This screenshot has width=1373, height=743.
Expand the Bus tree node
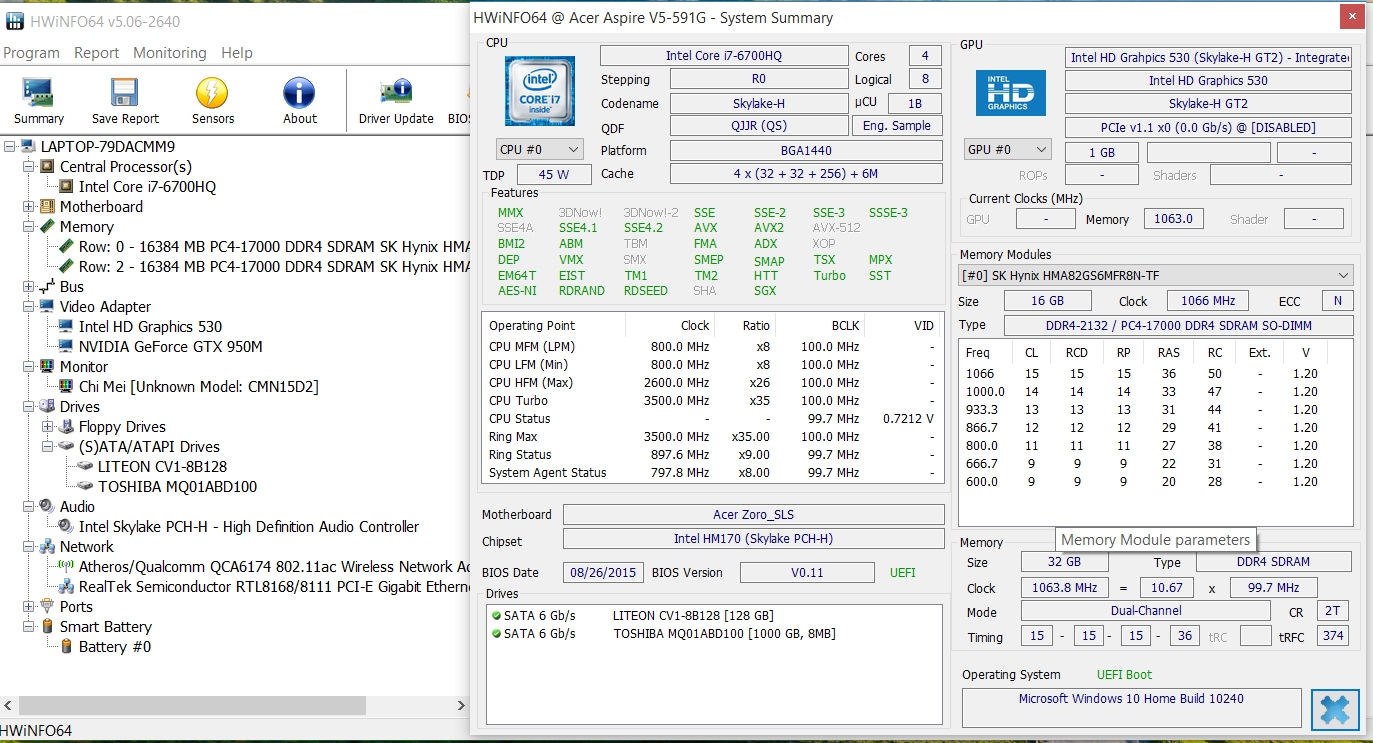pyautogui.click(x=28, y=287)
